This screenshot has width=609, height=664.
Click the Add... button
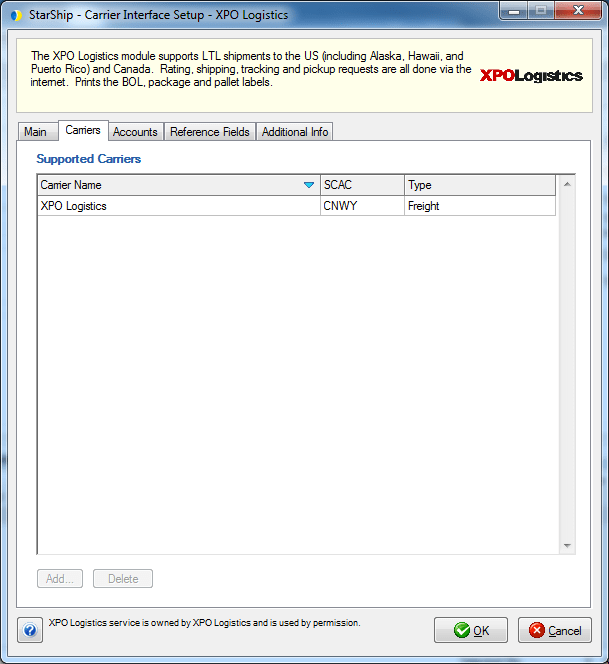pyautogui.click(x=60, y=578)
